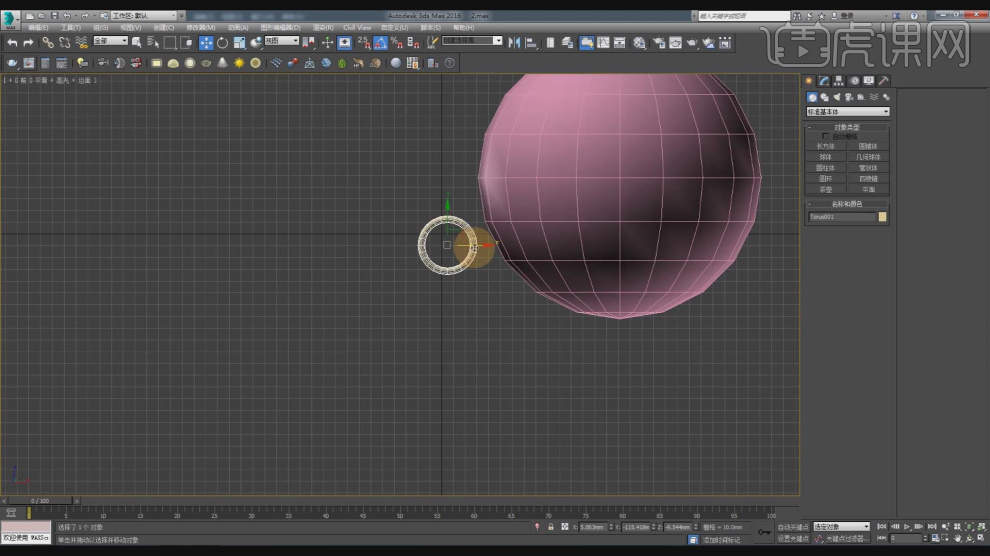The width and height of the screenshot is (990, 556).
Task: Enable the 自动栅格 checkbox
Action: [x=825, y=136]
